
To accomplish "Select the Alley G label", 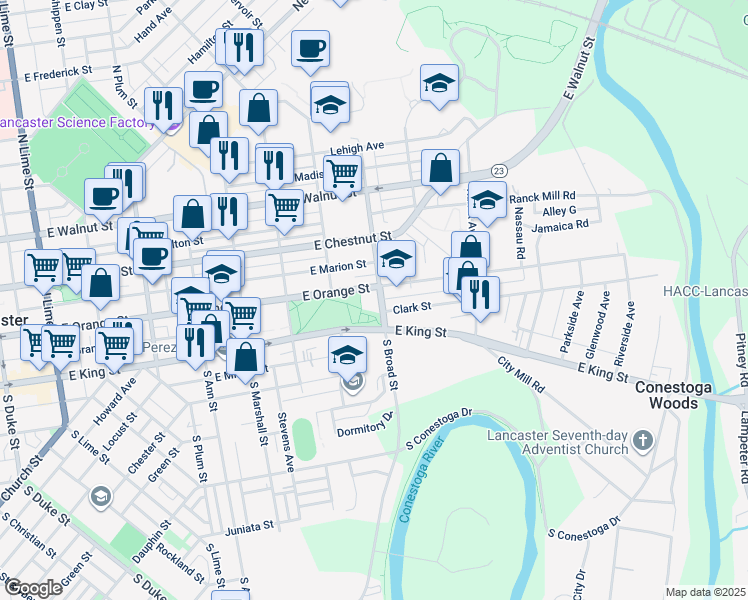I will click(x=559, y=210).
